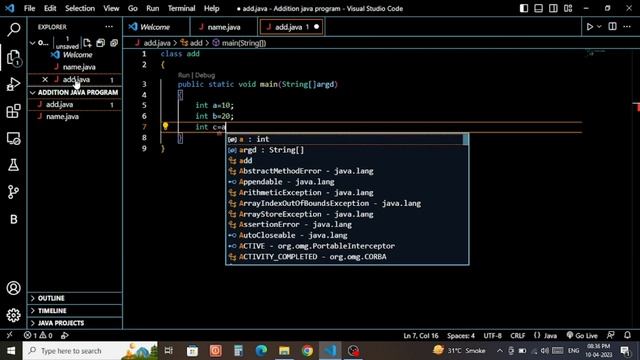Image resolution: width=640 pixels, height=360 pixels.
Task: Select 'a : int' suggestion
Action: click(345, 139)
